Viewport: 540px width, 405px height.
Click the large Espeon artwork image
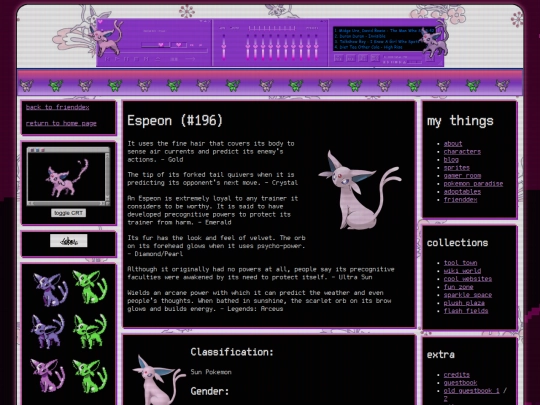point(360,190)
